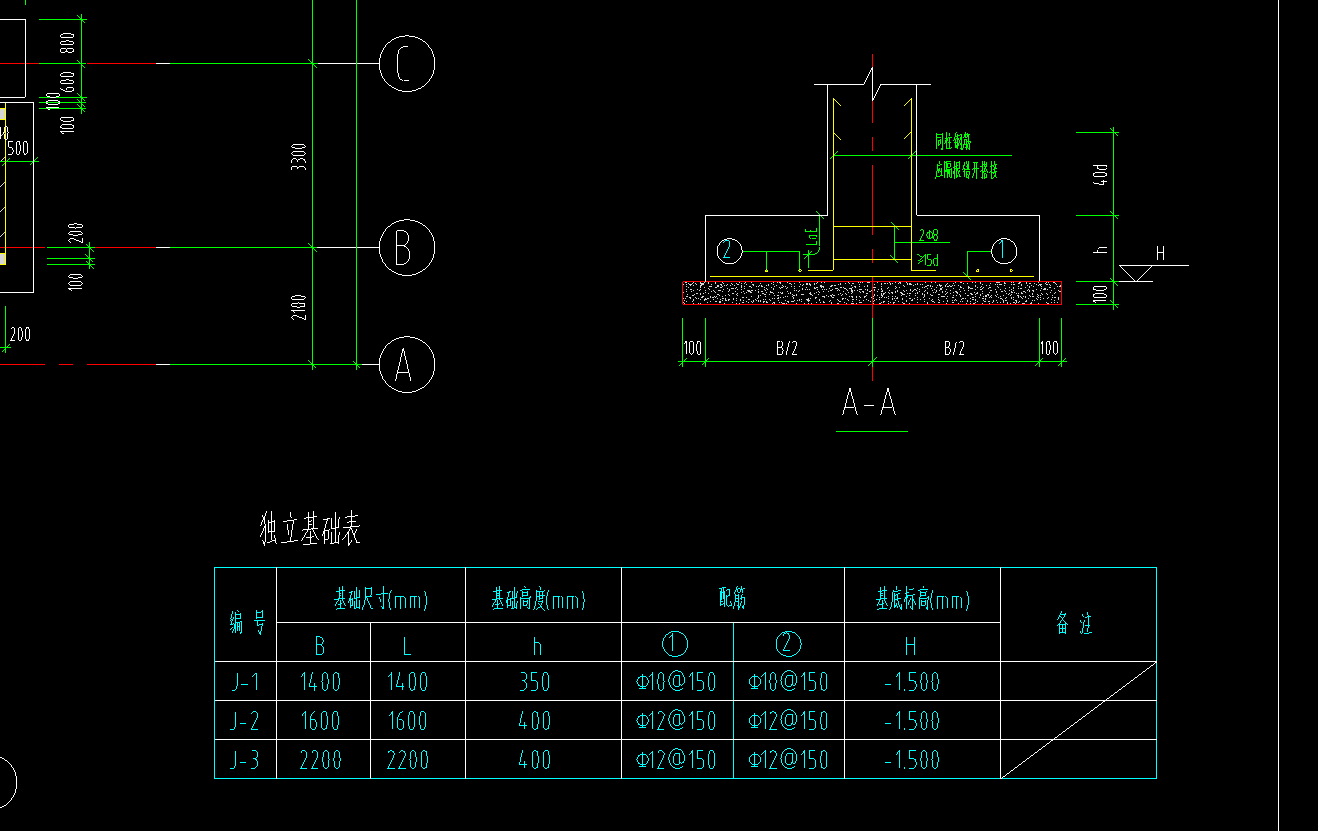This screenshot has width=1318, height=831.
Task: Select rebar callout ② in section
Action: click(730, 251)
